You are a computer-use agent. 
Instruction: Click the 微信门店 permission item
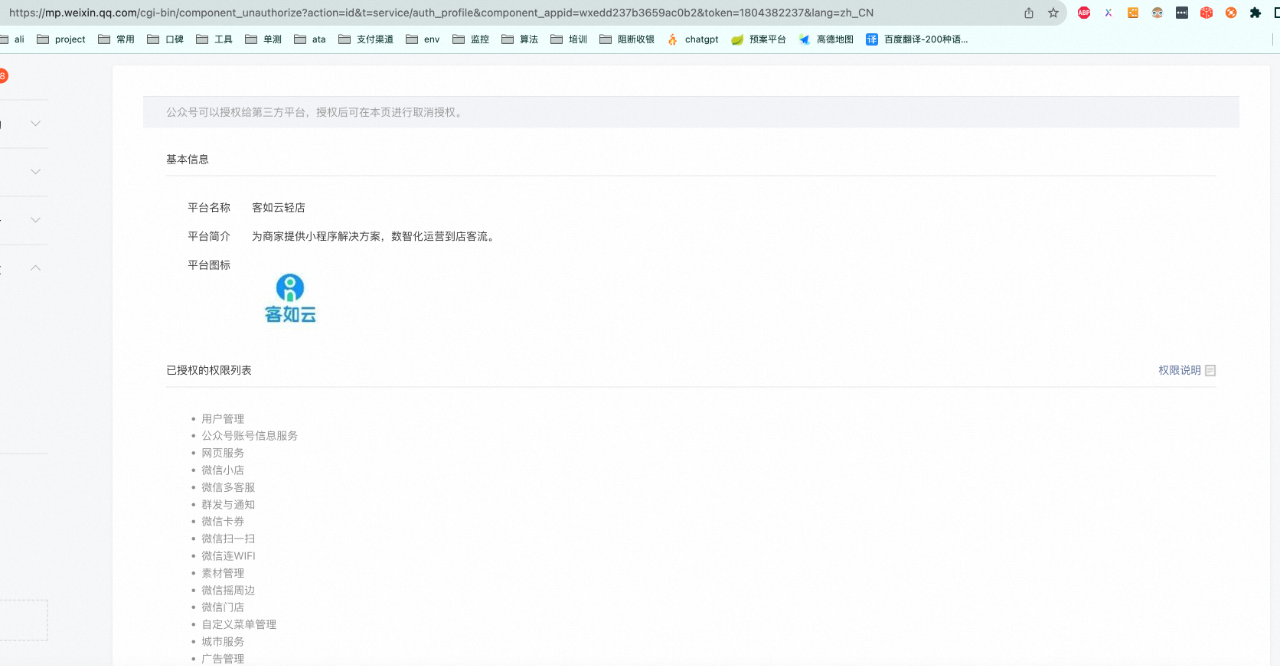coord(223,607)
